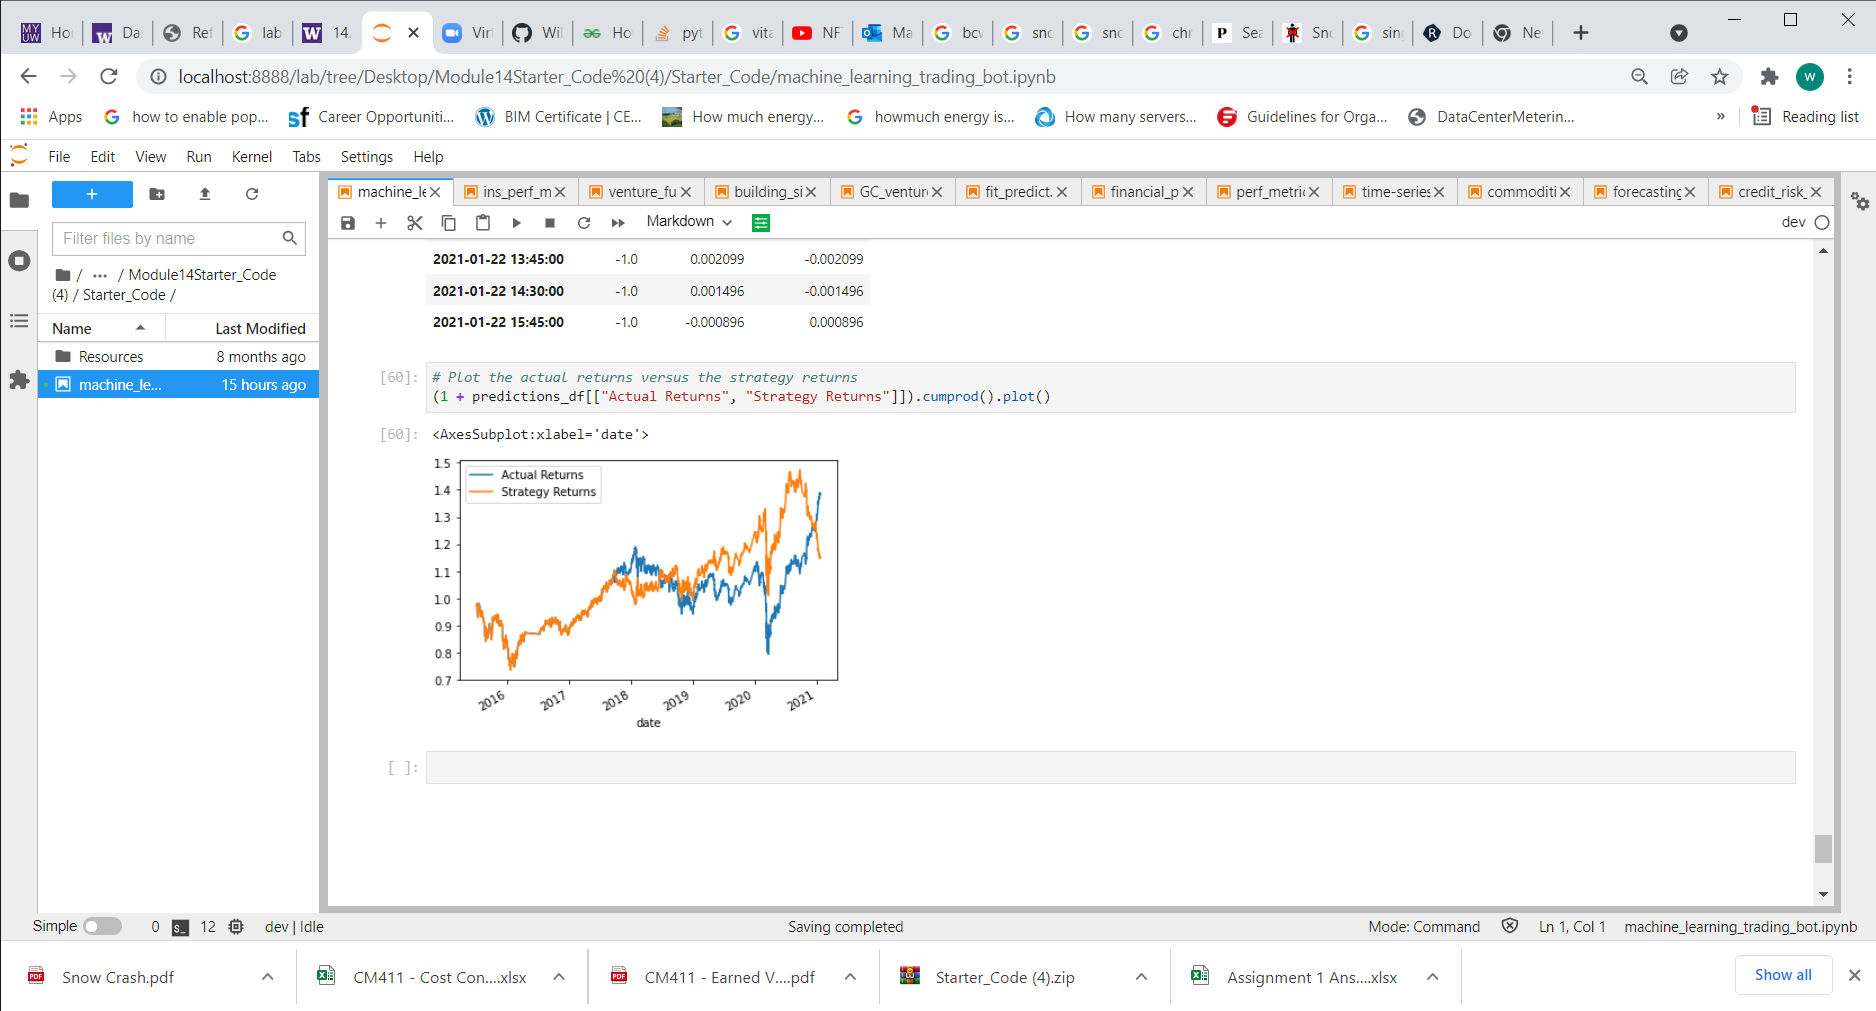Run the selected cell
Viewport: 1876px width, 1011px height.
click(516, 223)
